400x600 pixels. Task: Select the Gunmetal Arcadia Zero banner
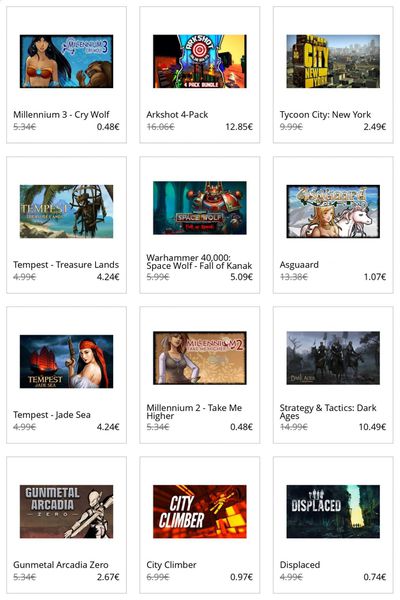tap(66, 511)
